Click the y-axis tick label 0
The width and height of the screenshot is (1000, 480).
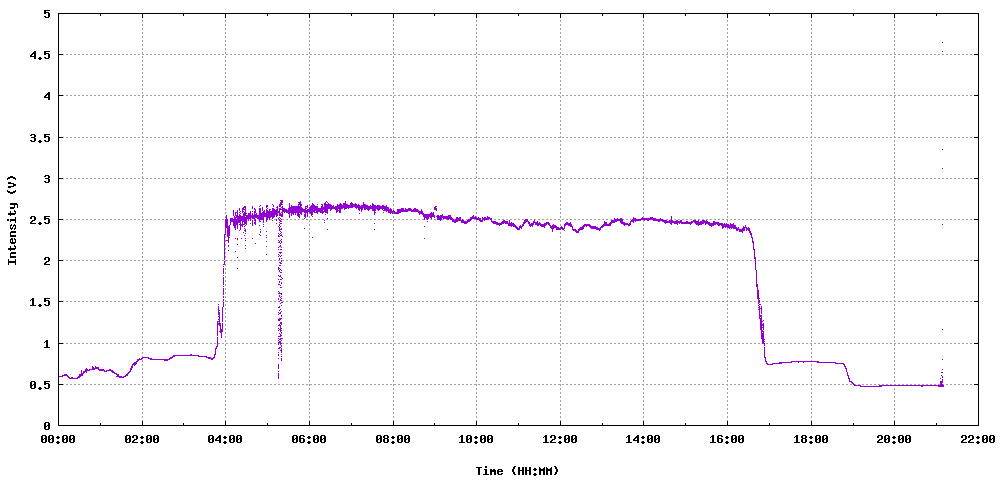[47, 426]
